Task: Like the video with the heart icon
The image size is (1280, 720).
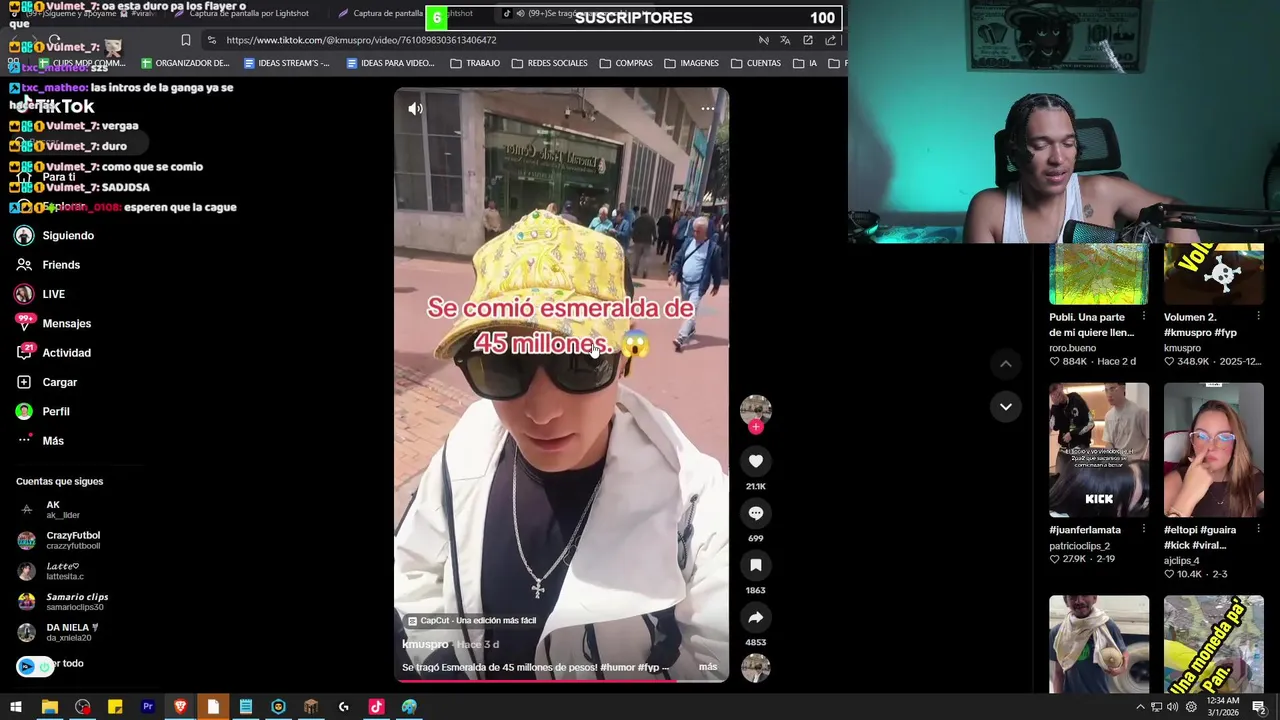Action: click(x=755, y=461)
